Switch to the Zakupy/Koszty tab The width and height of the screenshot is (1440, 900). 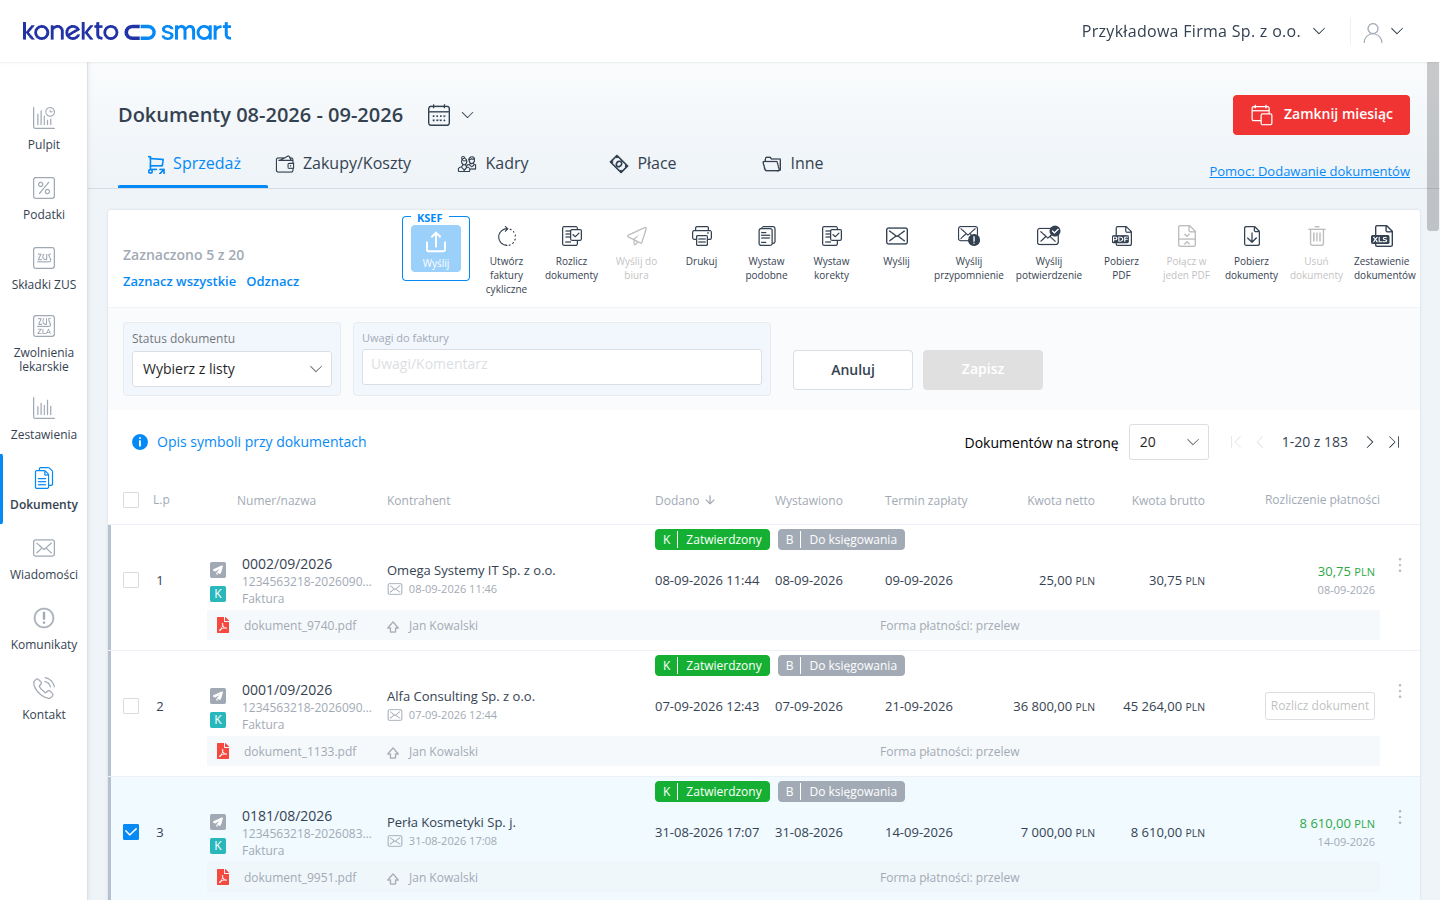(343, 163)
